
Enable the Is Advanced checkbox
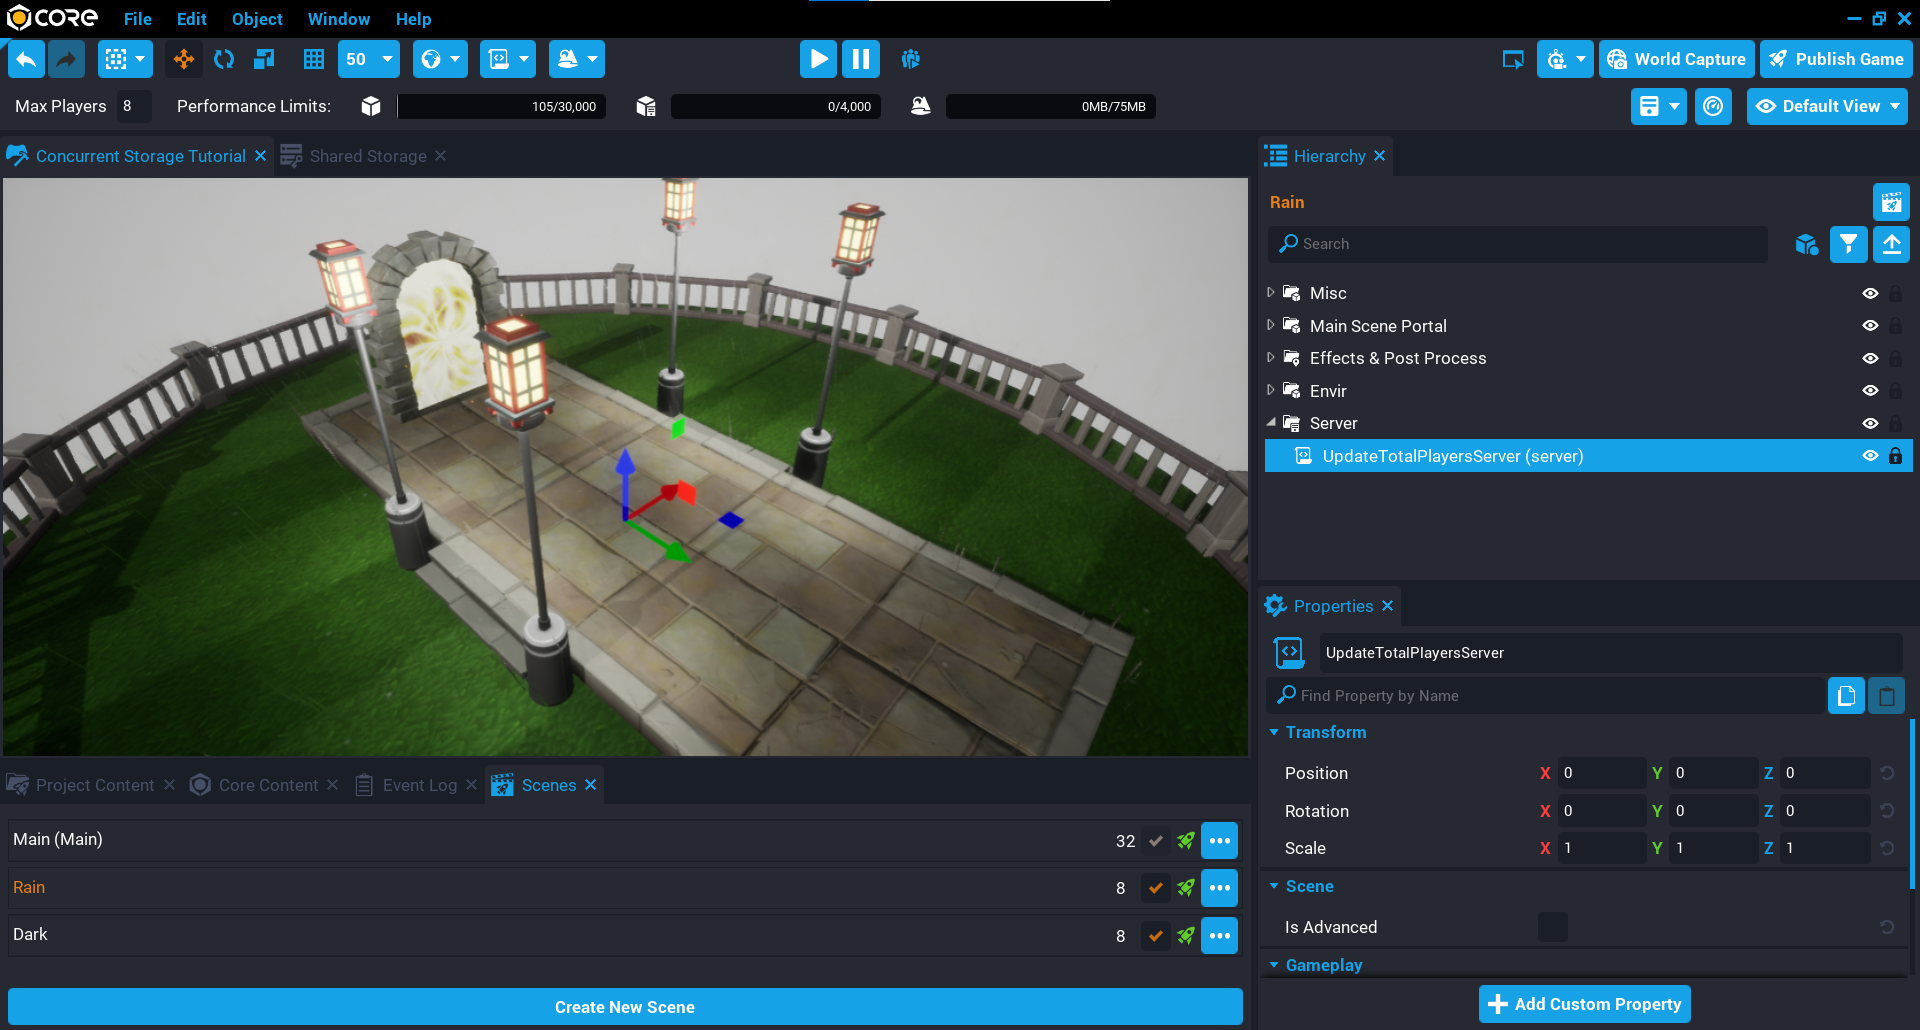click(x=1552, y=927)
